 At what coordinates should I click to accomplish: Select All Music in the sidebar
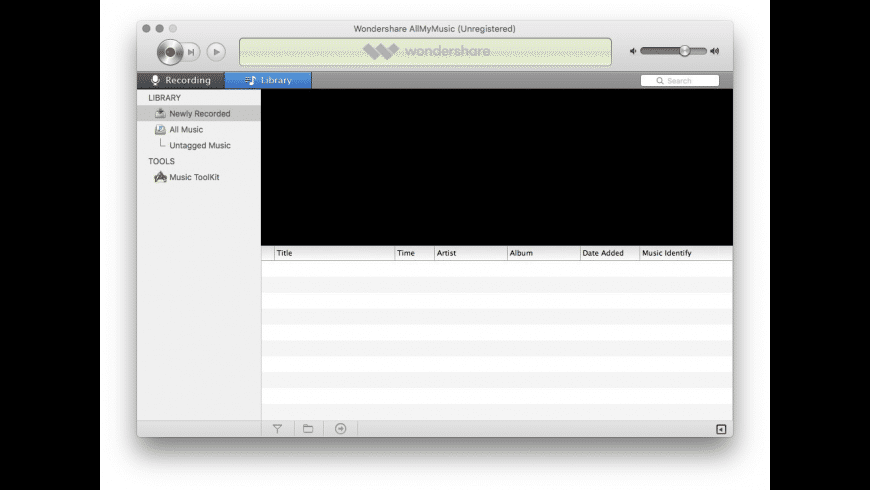[x=199, y=129]
